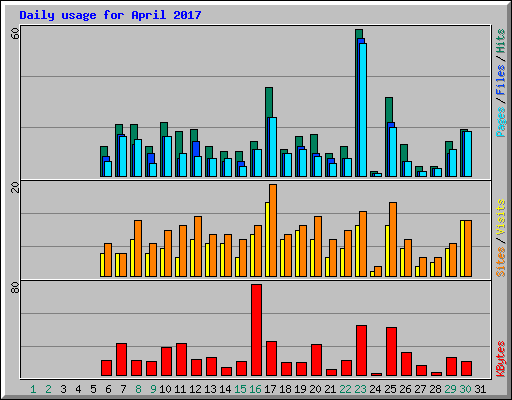The width and height of the screenshot is (512, 400).
Task: Click day label 28 on the x-axis
Action: pyautogui.click(x=435, y=389)
